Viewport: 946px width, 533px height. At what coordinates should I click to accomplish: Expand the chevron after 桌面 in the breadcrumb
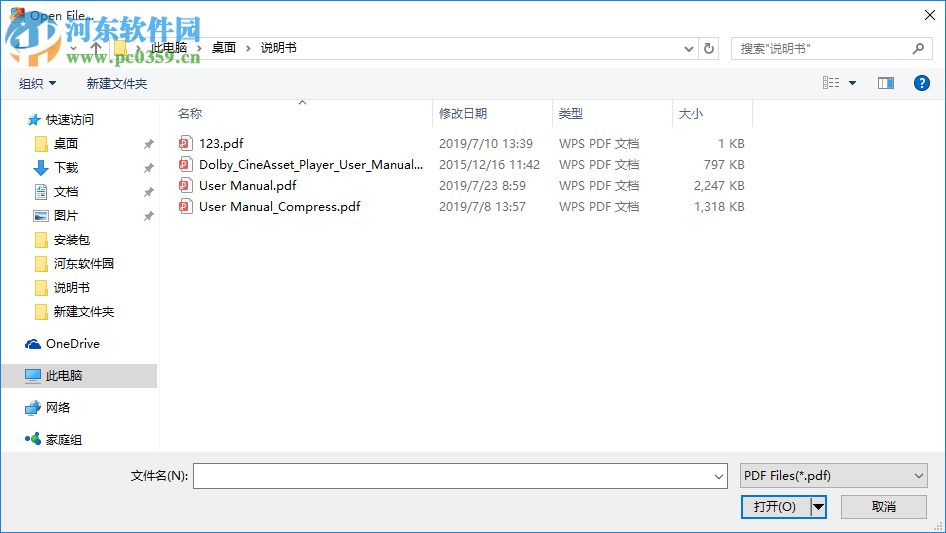click(248, 48)
